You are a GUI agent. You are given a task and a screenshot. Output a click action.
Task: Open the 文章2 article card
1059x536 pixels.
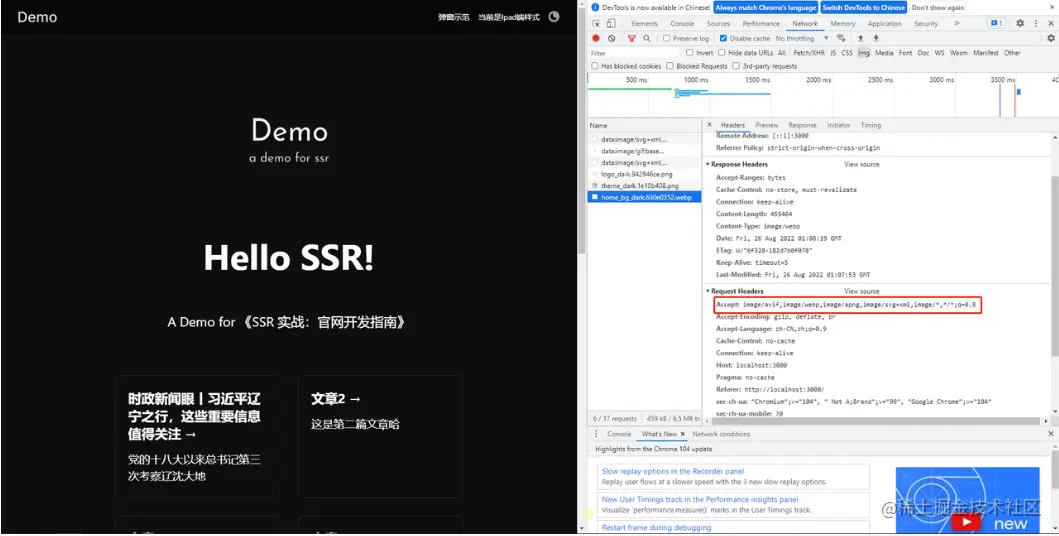pos(380,436)
